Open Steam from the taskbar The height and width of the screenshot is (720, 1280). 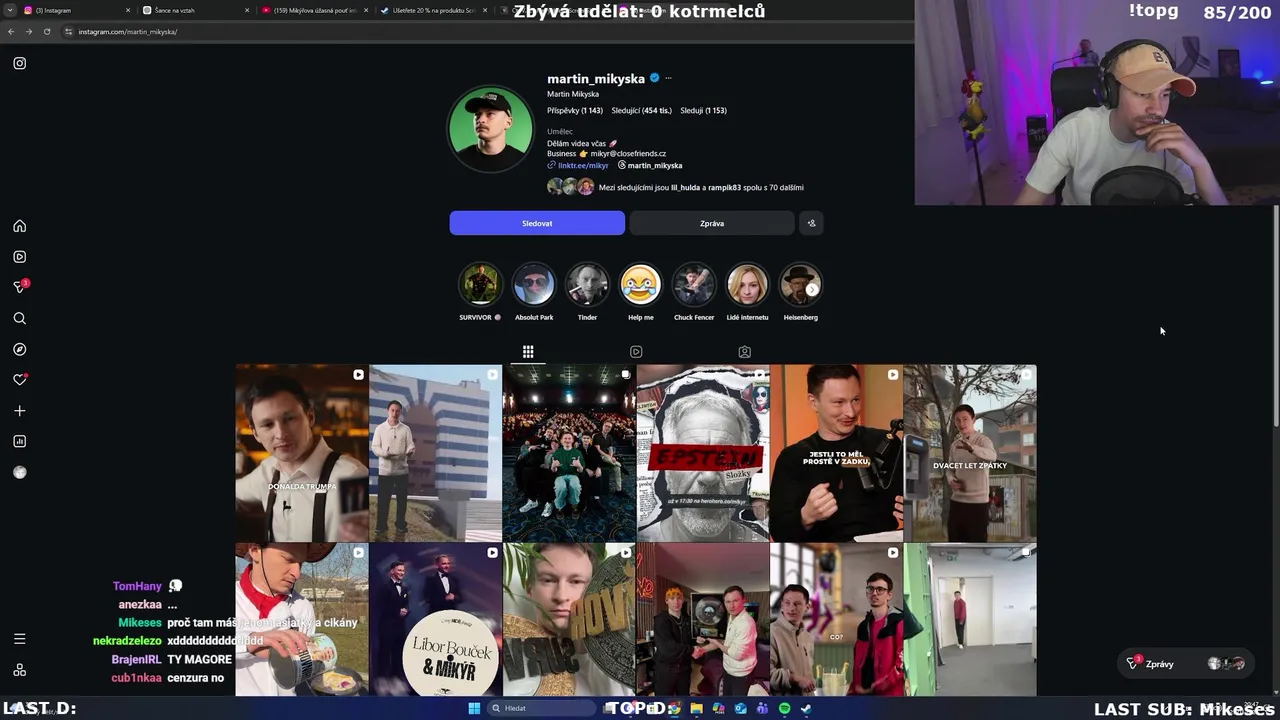(806, 708)
